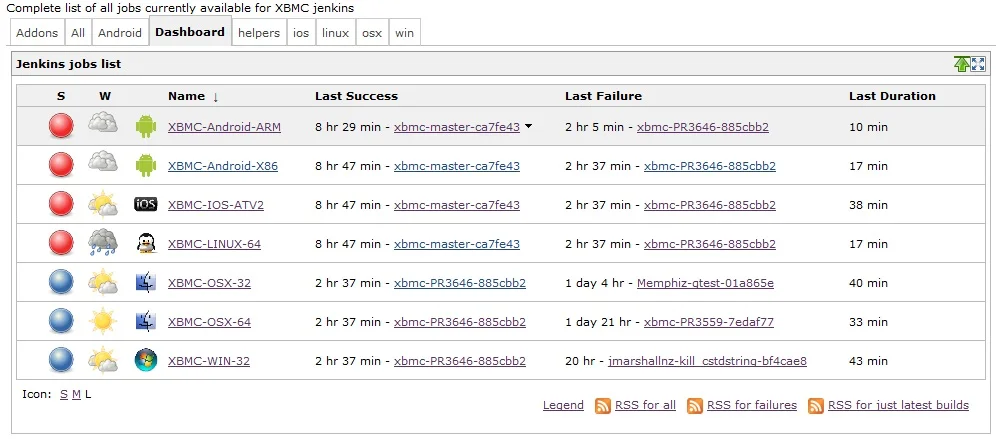Set icon size to Small
Screen dimensions: 1003x439
coord(64,394)
